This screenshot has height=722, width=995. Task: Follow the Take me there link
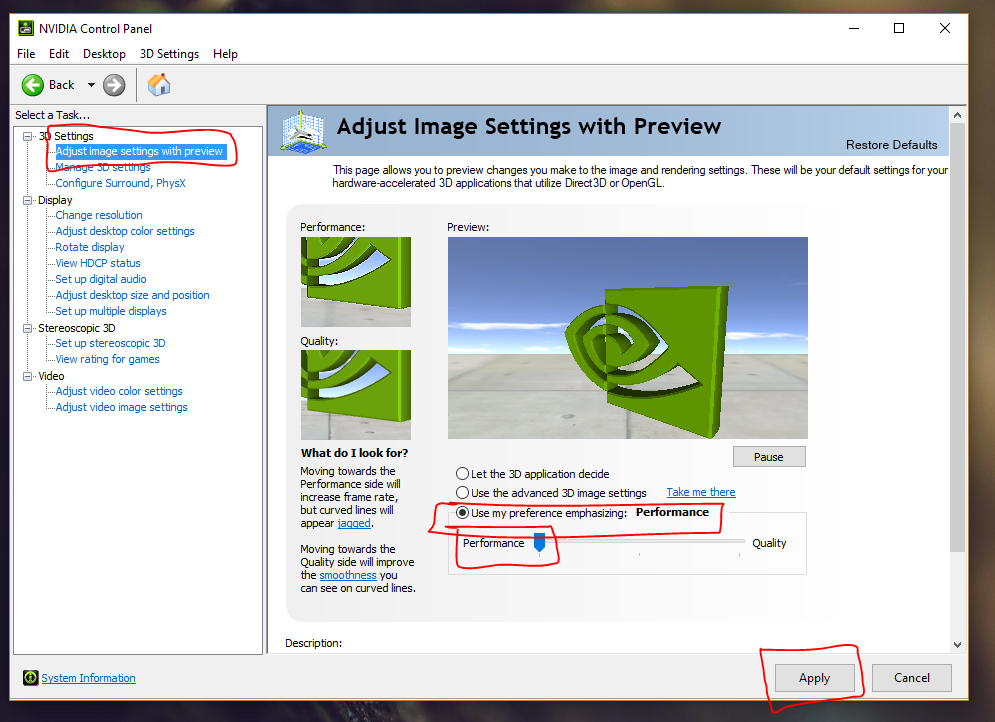tap(701, 492)
